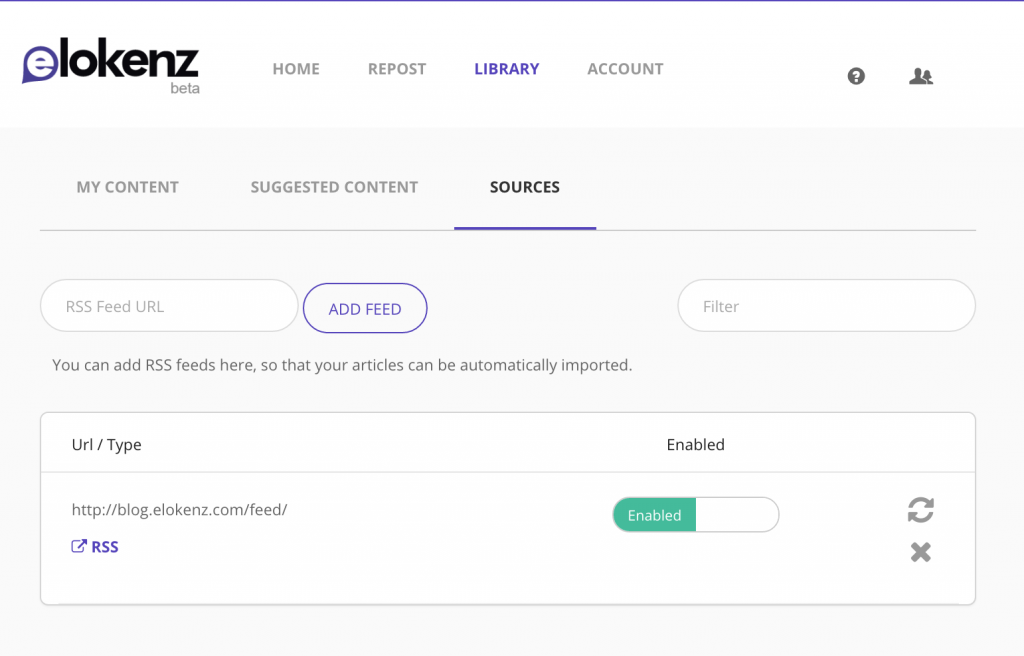
Task: Go to the HOME navigation item
Action: coord(295,69)
